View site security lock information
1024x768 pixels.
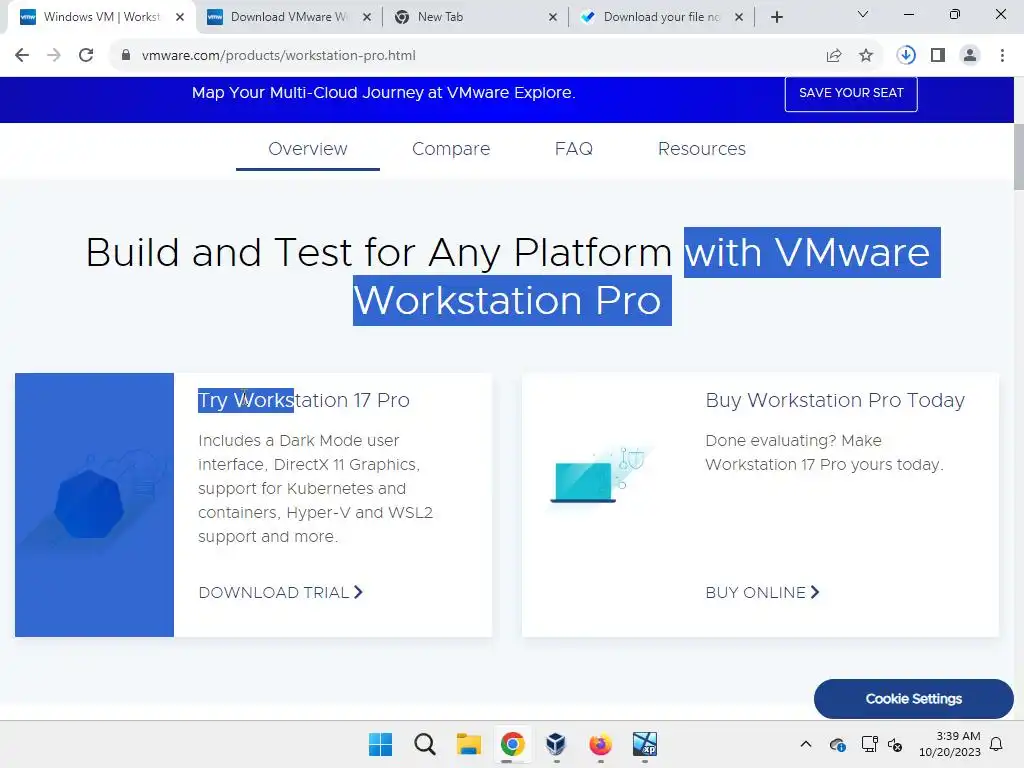click(126, 56)
